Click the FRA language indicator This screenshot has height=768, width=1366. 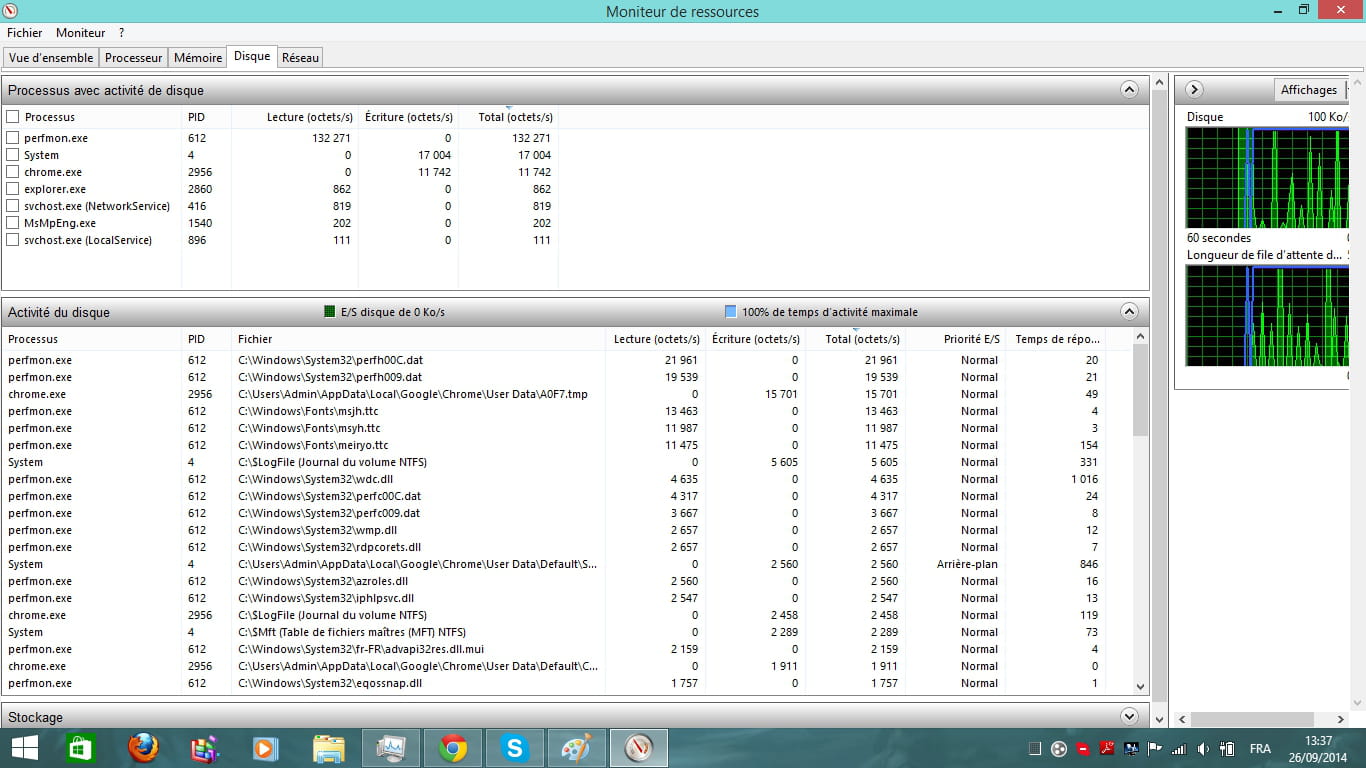pyautogui.click(x=1260, y=749)
